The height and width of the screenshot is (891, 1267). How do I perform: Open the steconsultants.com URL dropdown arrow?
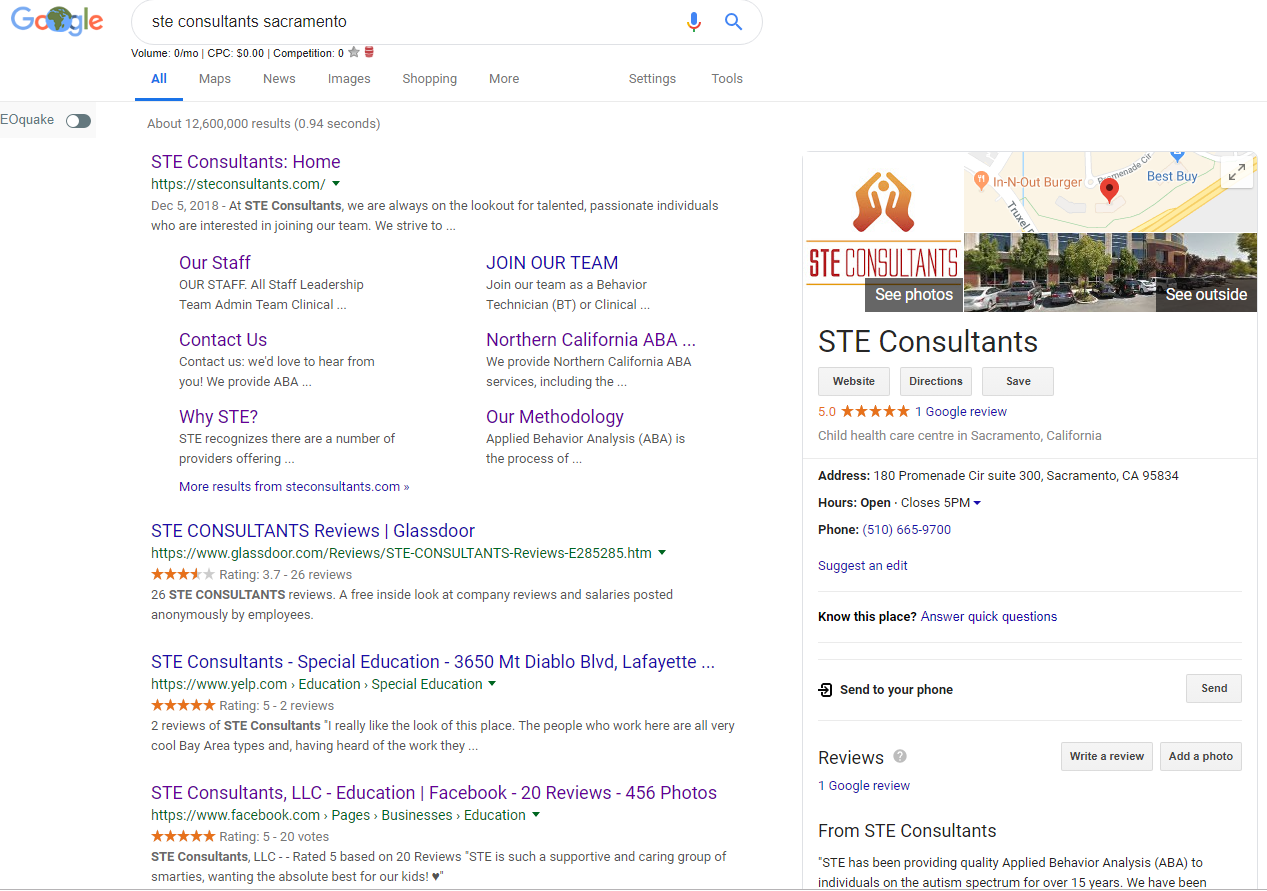336,183
